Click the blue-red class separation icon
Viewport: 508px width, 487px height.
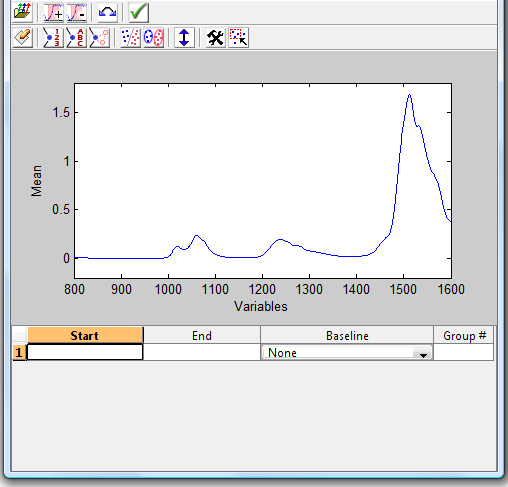[130, 37]
